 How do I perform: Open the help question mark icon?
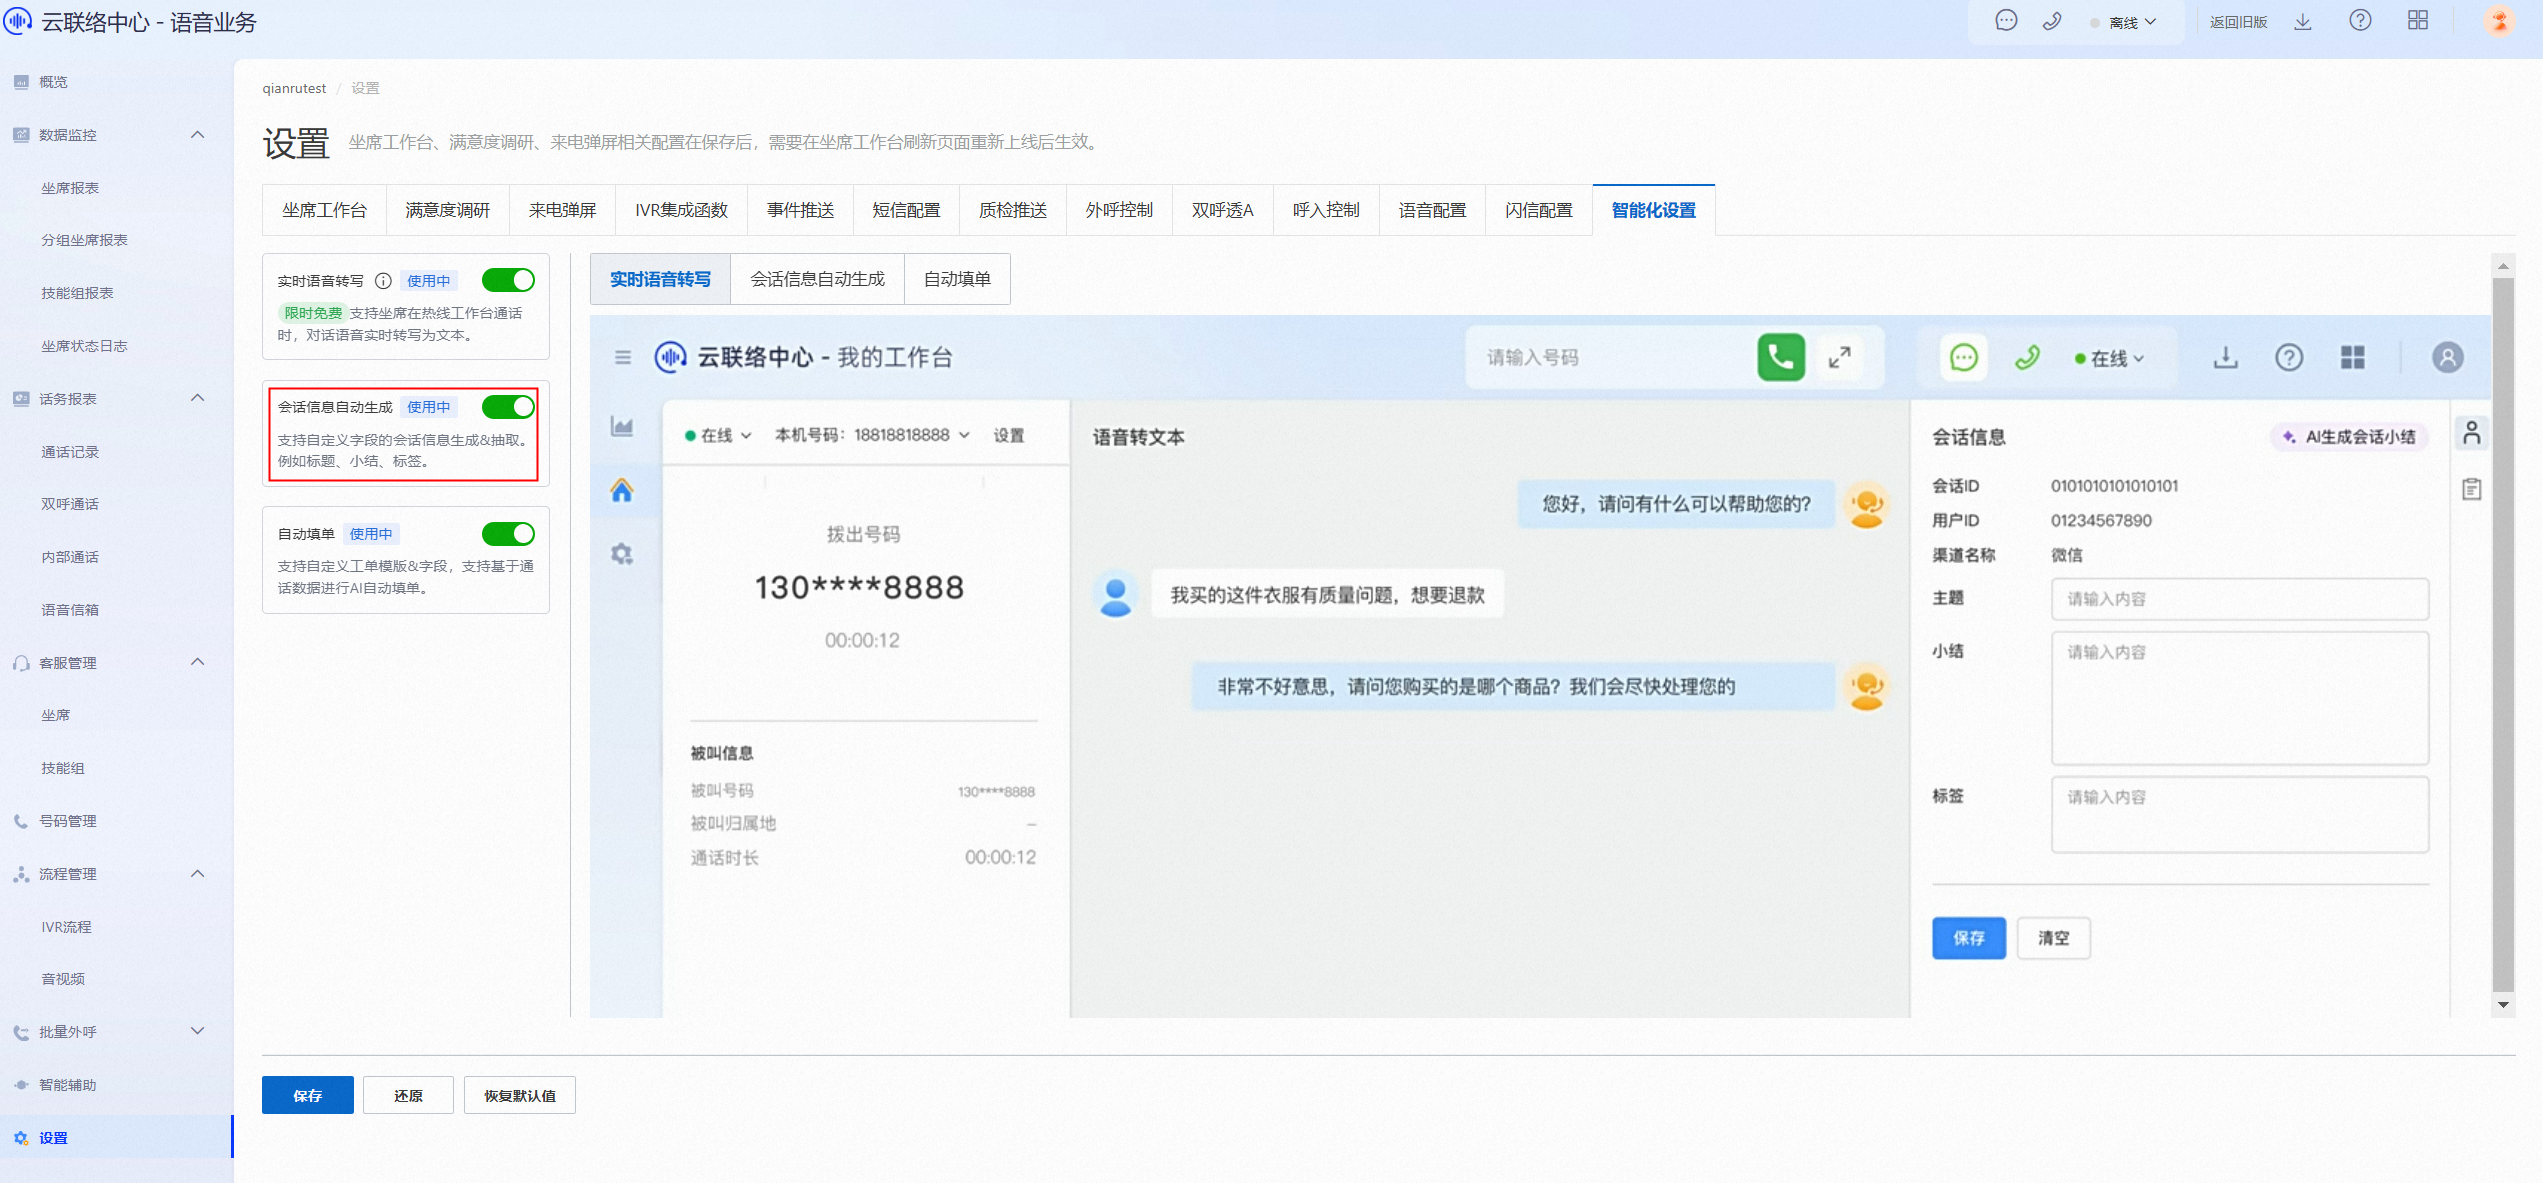[2360, 21]
